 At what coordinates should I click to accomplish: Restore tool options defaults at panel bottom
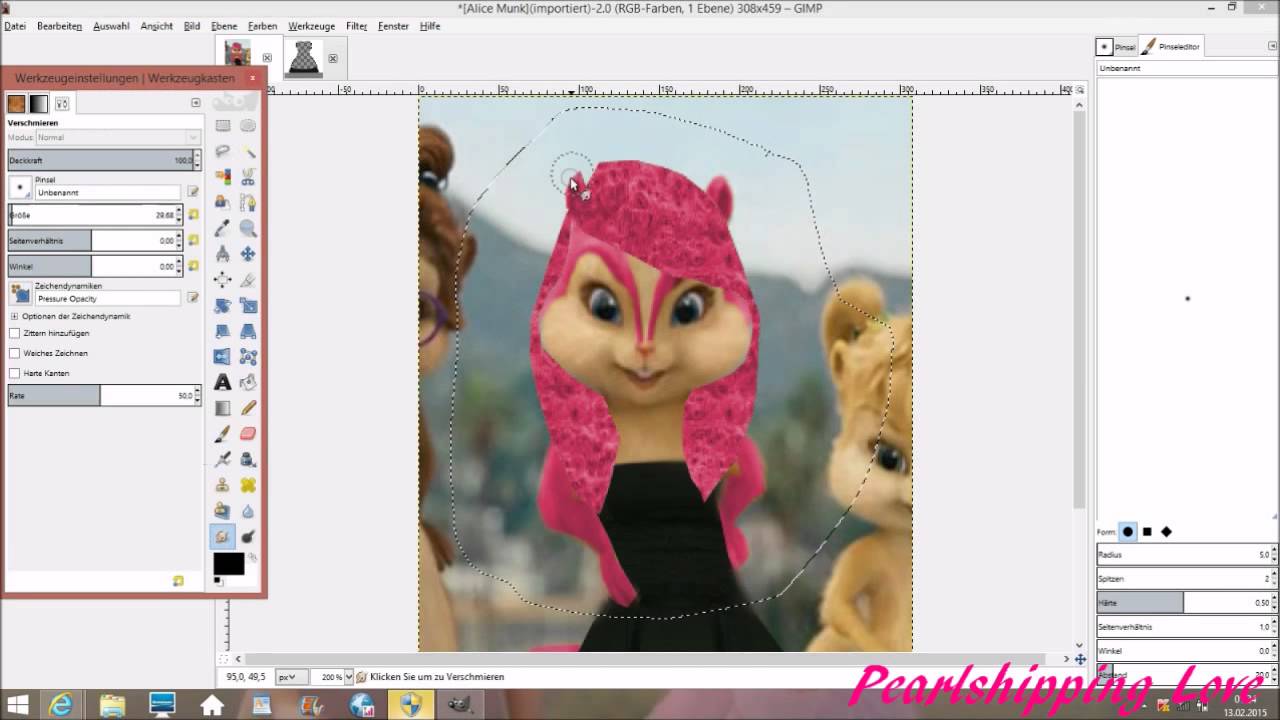(178, 581)
